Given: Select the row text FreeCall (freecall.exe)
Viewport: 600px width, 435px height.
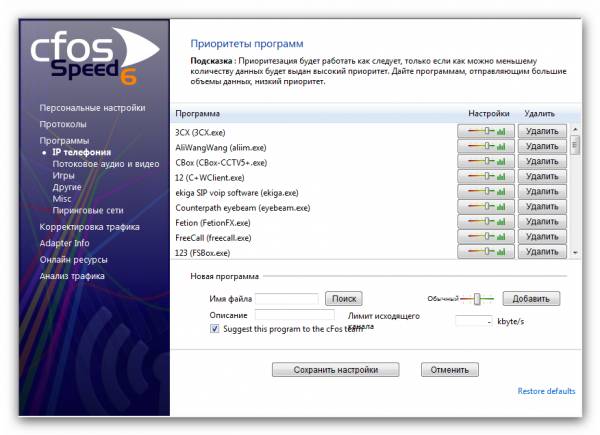Looking at the screenshot, I should click(213, 238).
